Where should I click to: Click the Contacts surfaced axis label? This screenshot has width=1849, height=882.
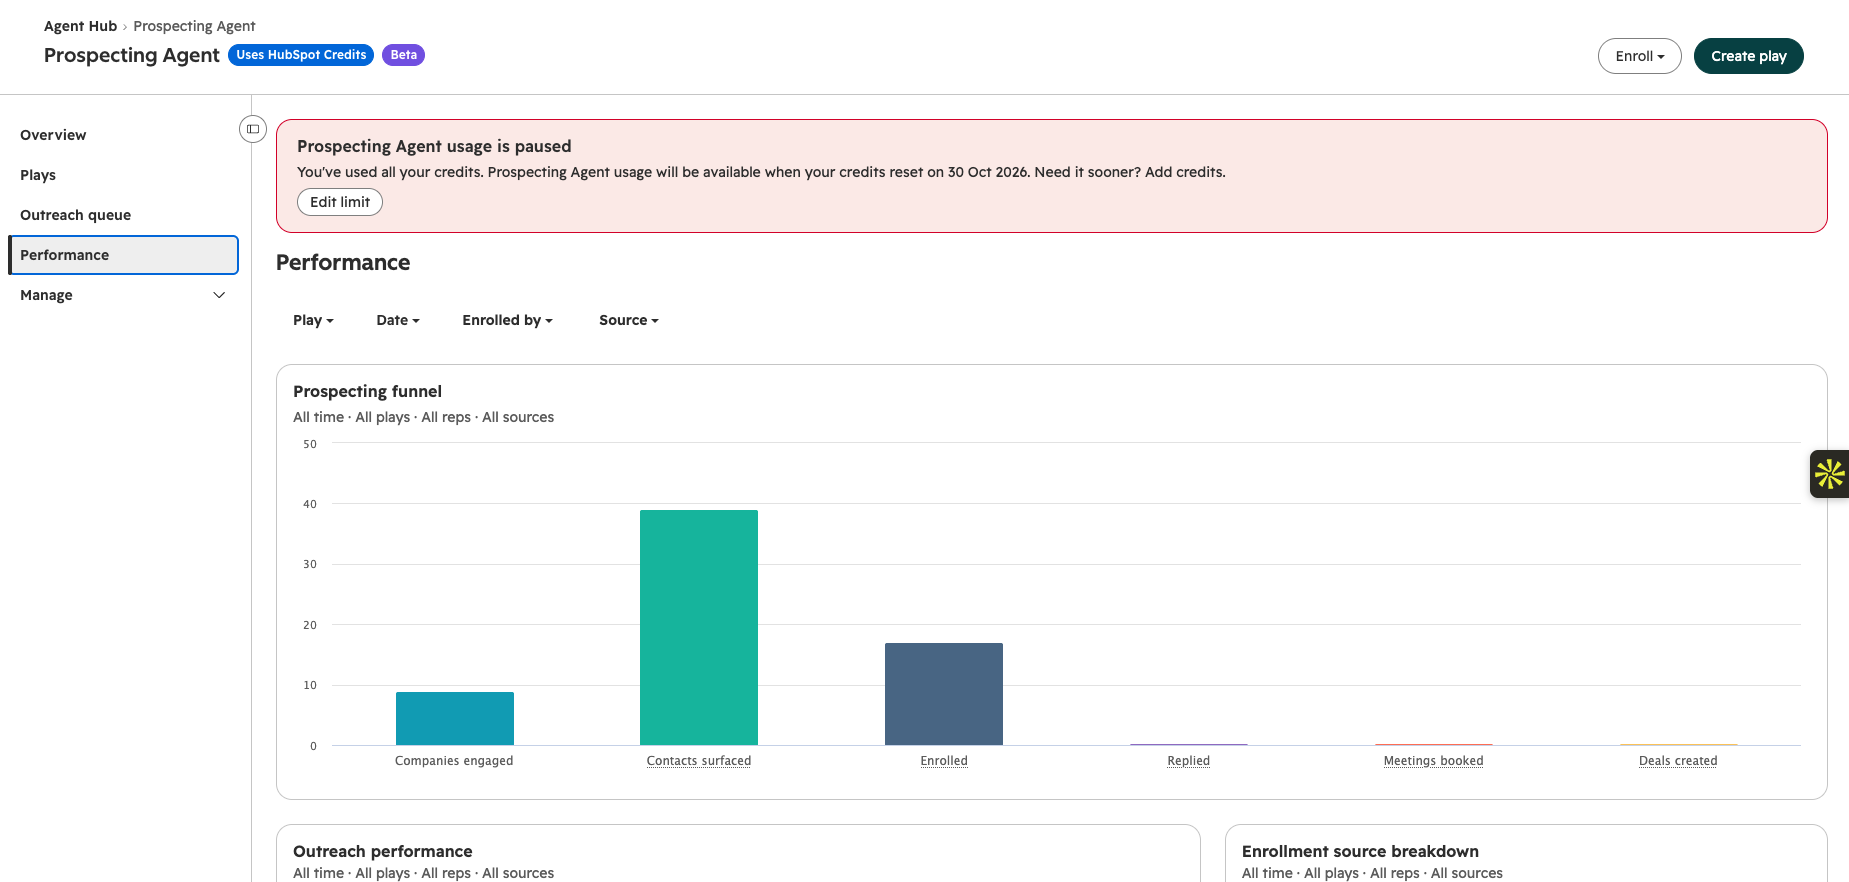tap(699, 761)
